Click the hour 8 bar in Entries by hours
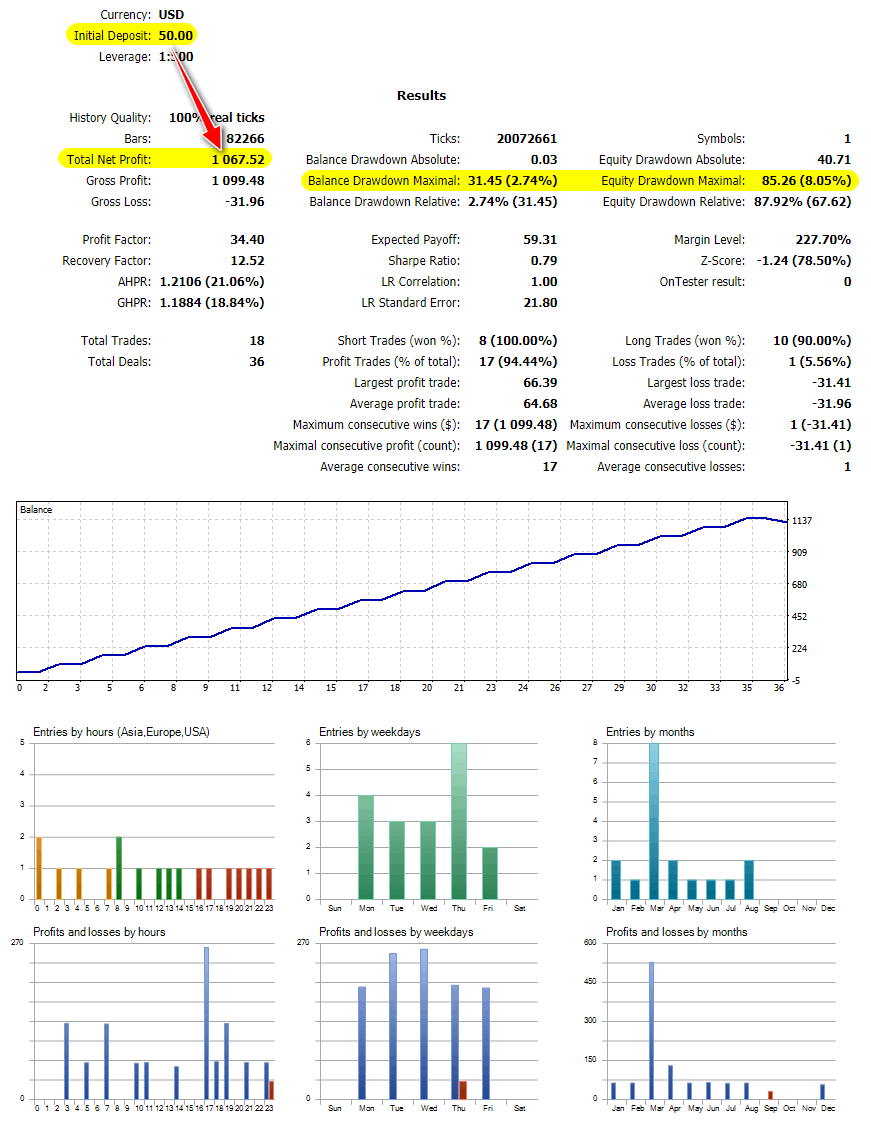871x1134 pixels. pyautogui.click(x=119, y=868)
